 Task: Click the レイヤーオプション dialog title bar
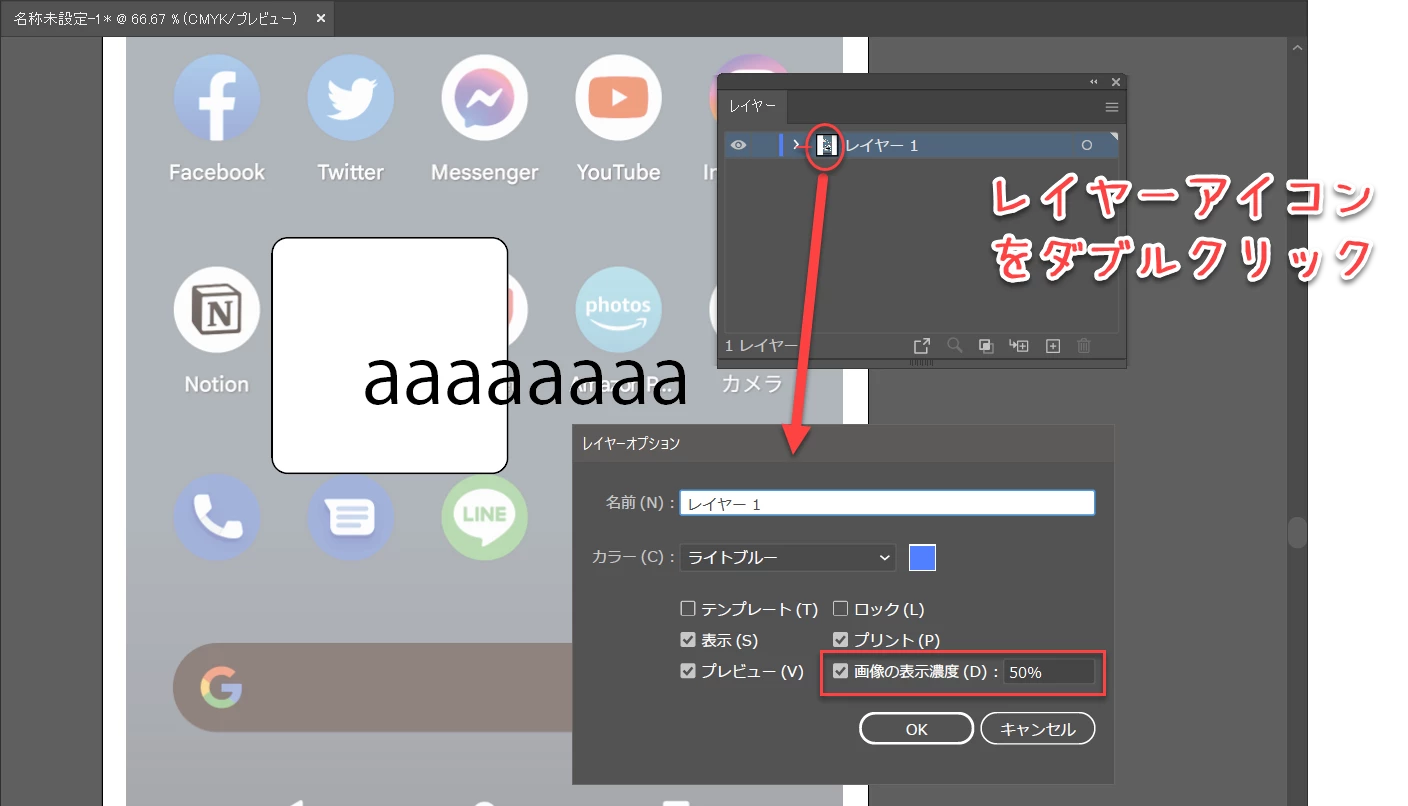point(843,443)
